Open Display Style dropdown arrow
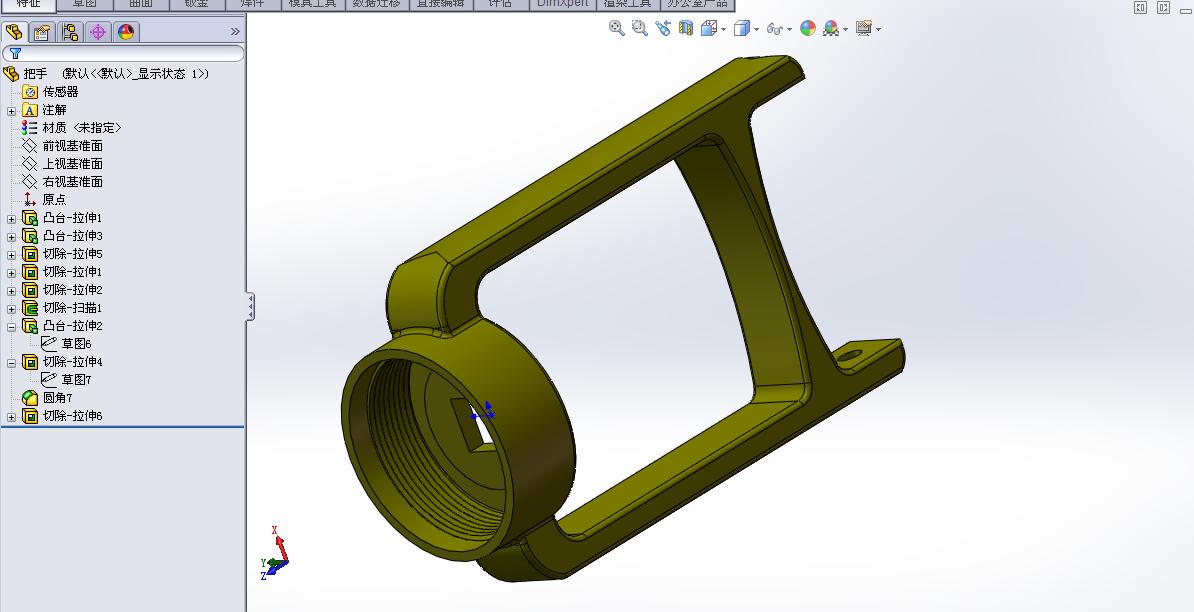This screenshot has width=1194, height=612. point(756,30)
